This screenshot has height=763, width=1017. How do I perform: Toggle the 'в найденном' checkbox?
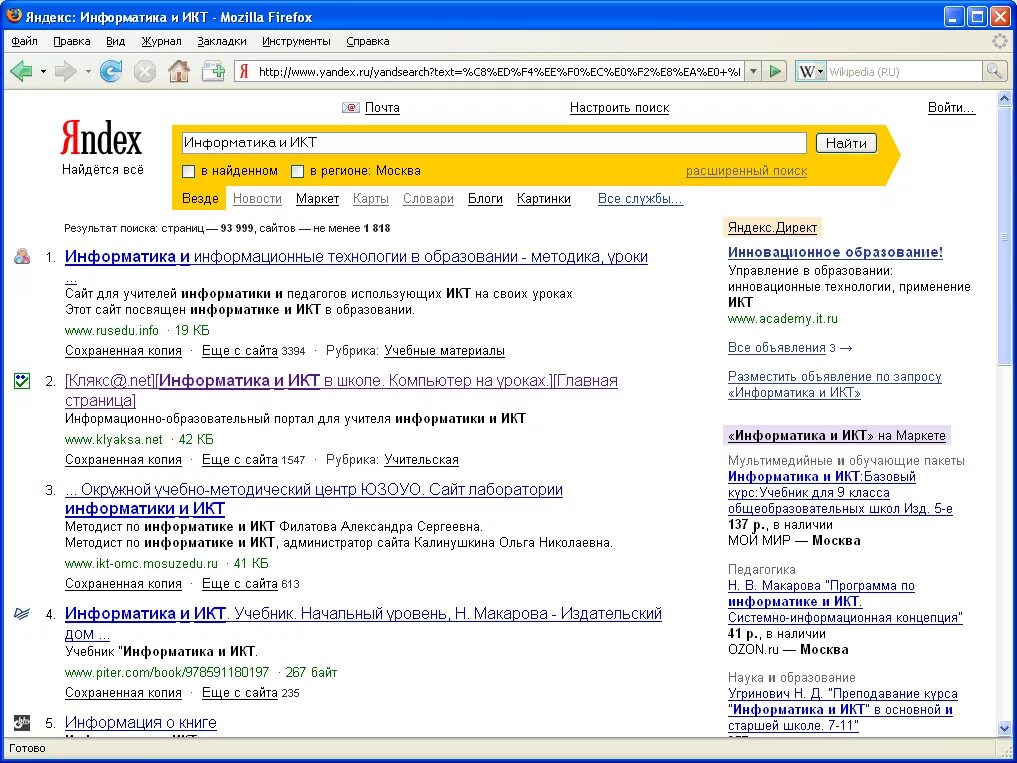[189, 171]
